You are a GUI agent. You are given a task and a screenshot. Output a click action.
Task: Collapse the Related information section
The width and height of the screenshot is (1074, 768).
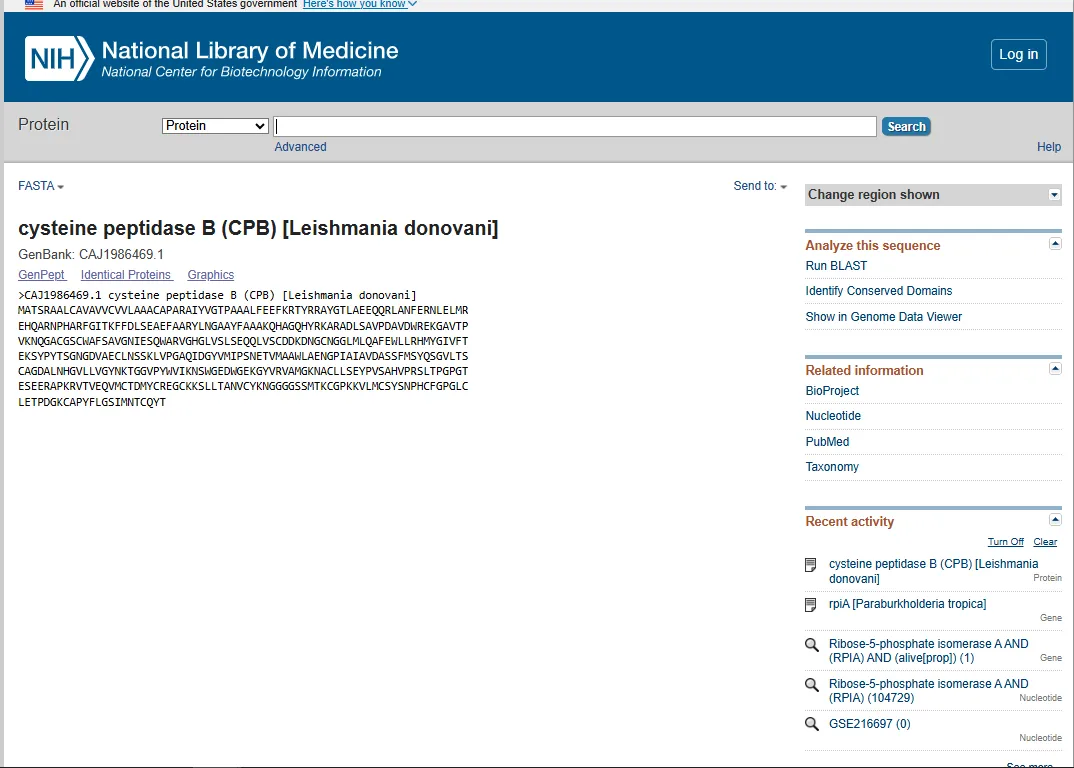(1056, 369)
